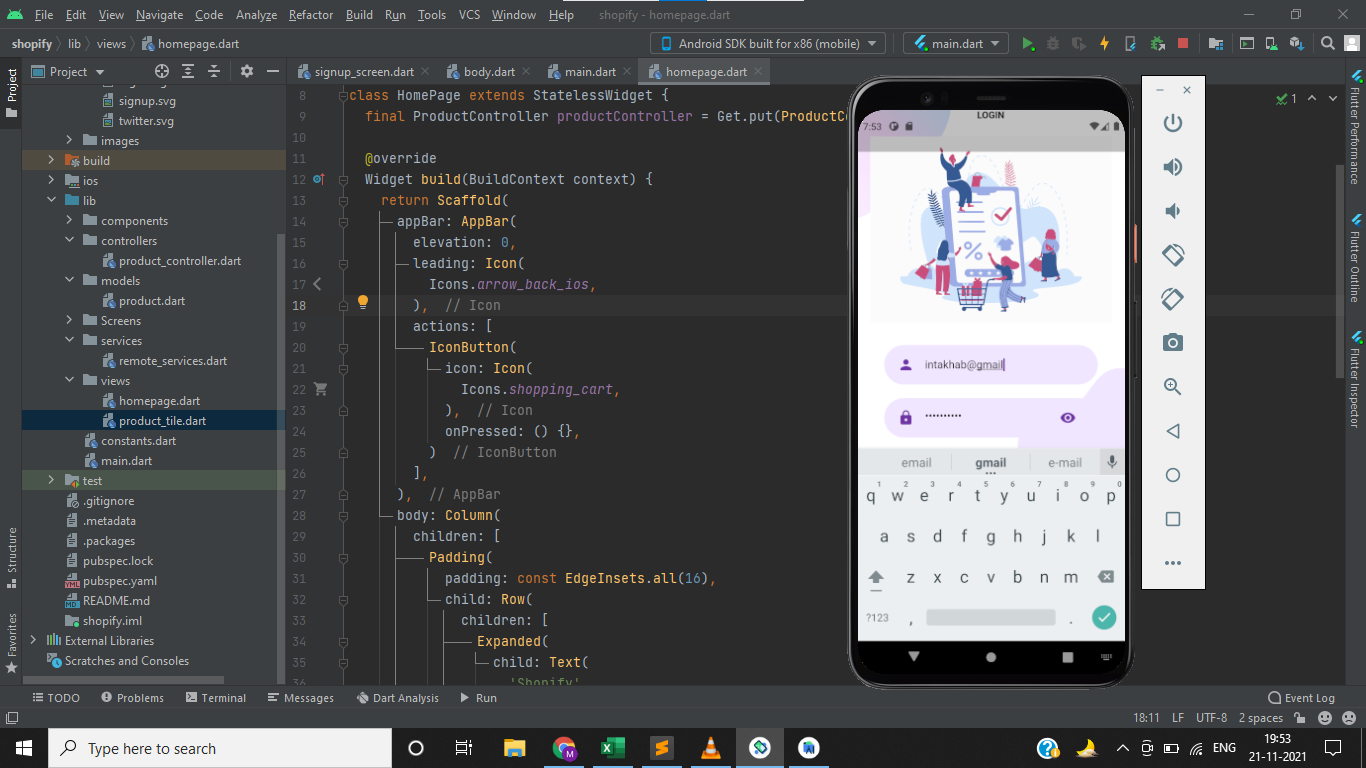
Task: Stop the running app with the red square
Action: tap(1182, 43)
